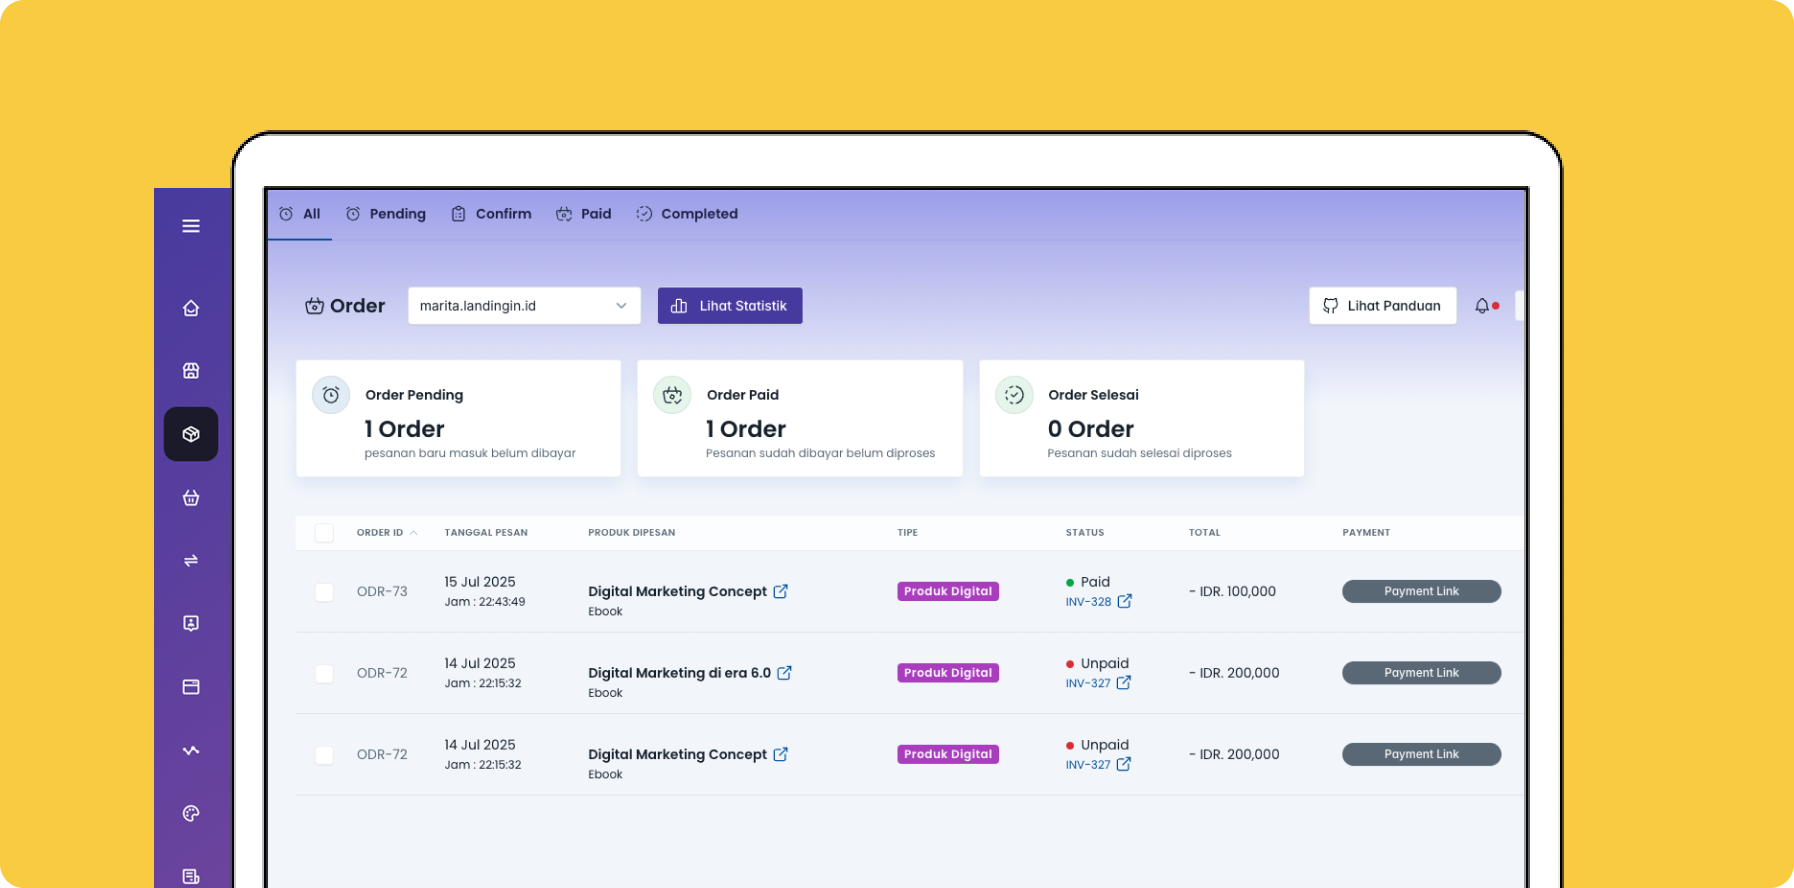Open external link for INV-328 invoice
This screenshot has width=1794, height=888.
[x=1124, y=601]
